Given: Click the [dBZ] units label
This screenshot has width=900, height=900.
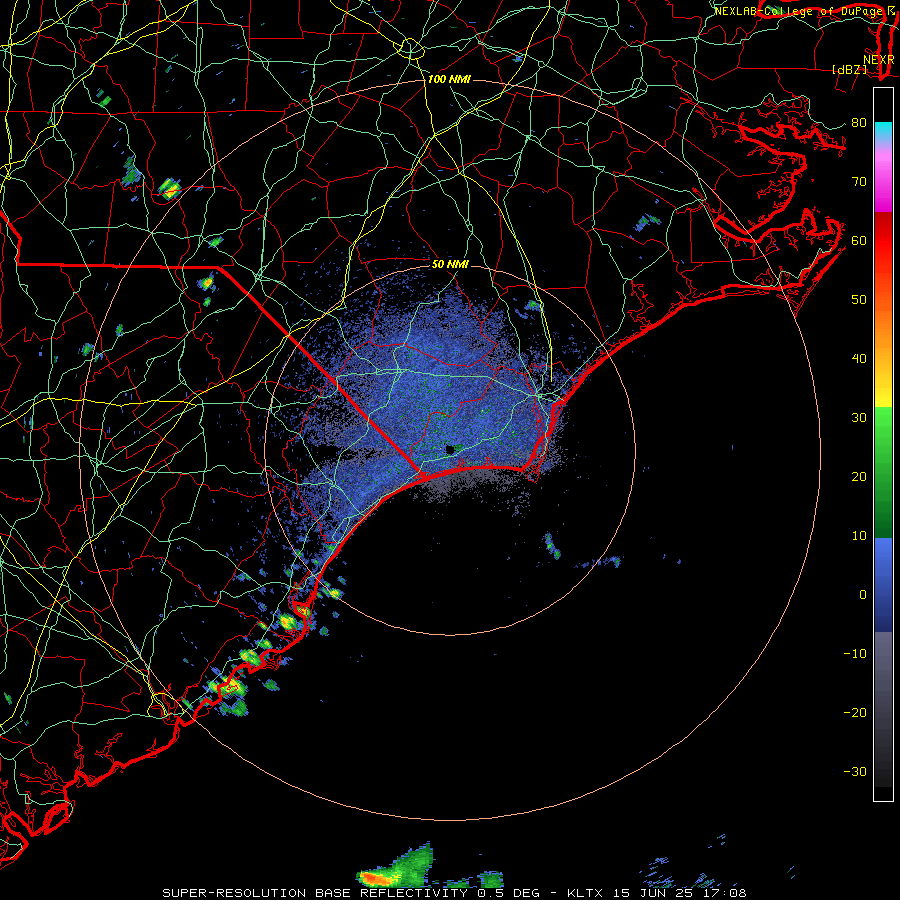Looking at the screenshot, I should click(x=849, y=69).
